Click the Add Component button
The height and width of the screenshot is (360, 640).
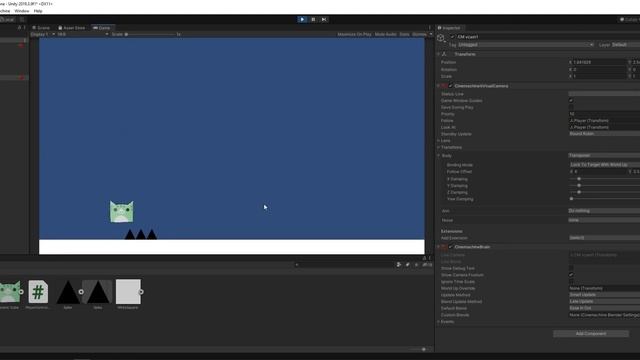tap(591, 333)
